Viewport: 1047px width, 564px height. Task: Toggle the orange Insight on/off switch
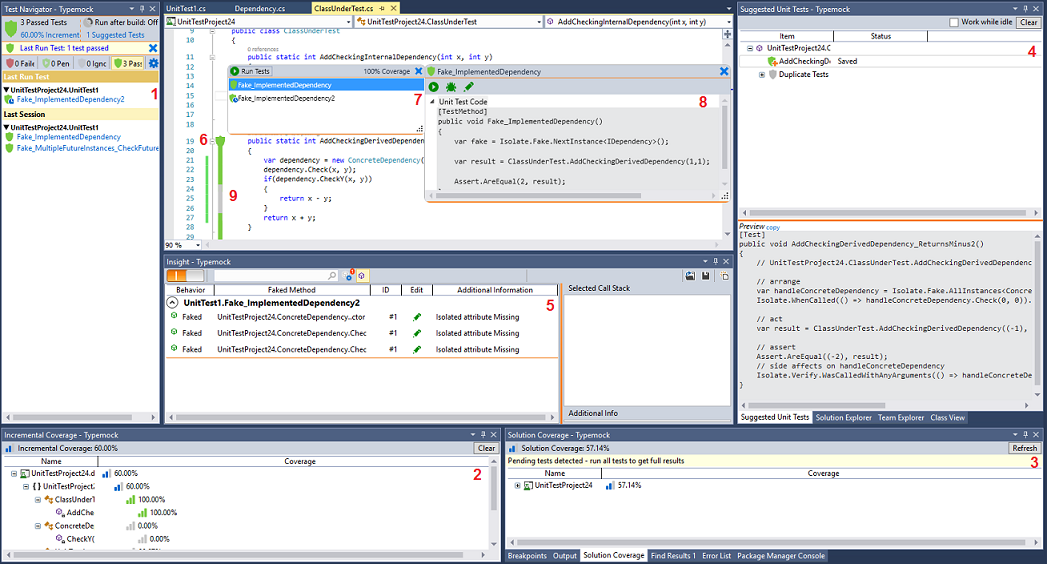coord(185,275)
